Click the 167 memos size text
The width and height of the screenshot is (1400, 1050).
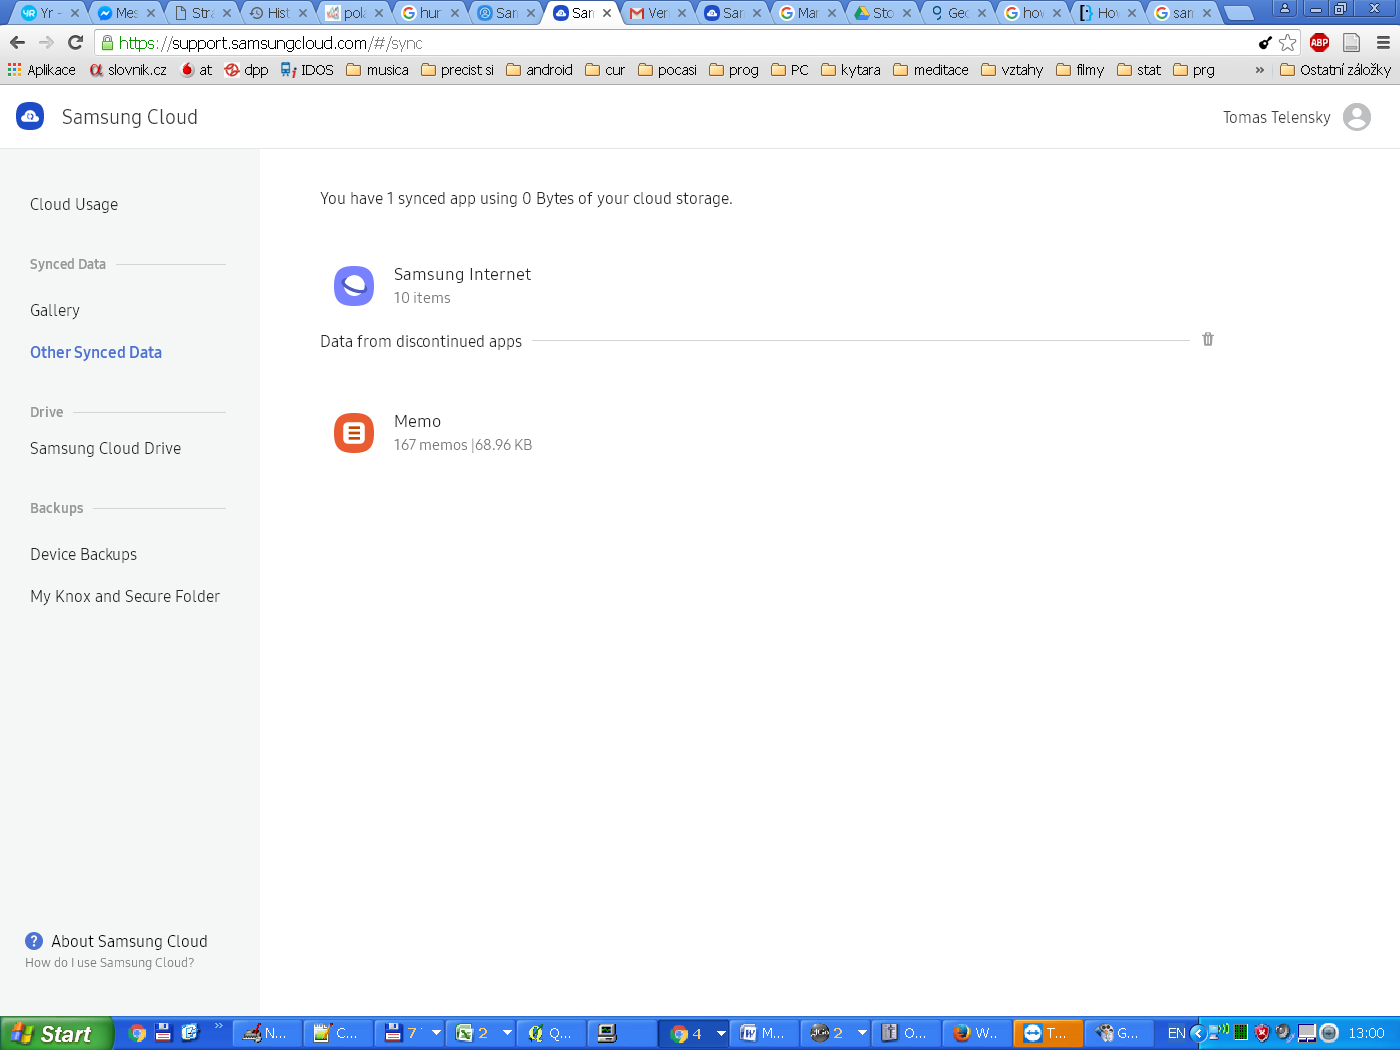click(x=463, y=445)
